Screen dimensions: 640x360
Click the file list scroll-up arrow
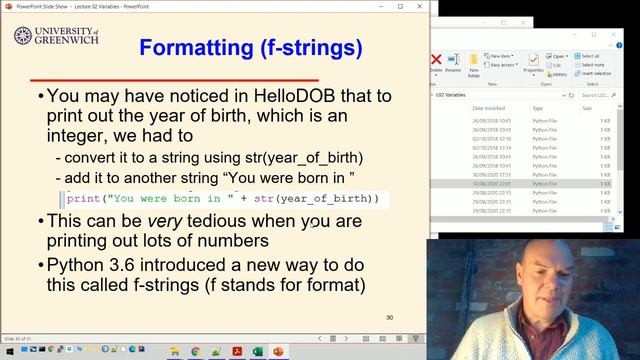point(620,107)
